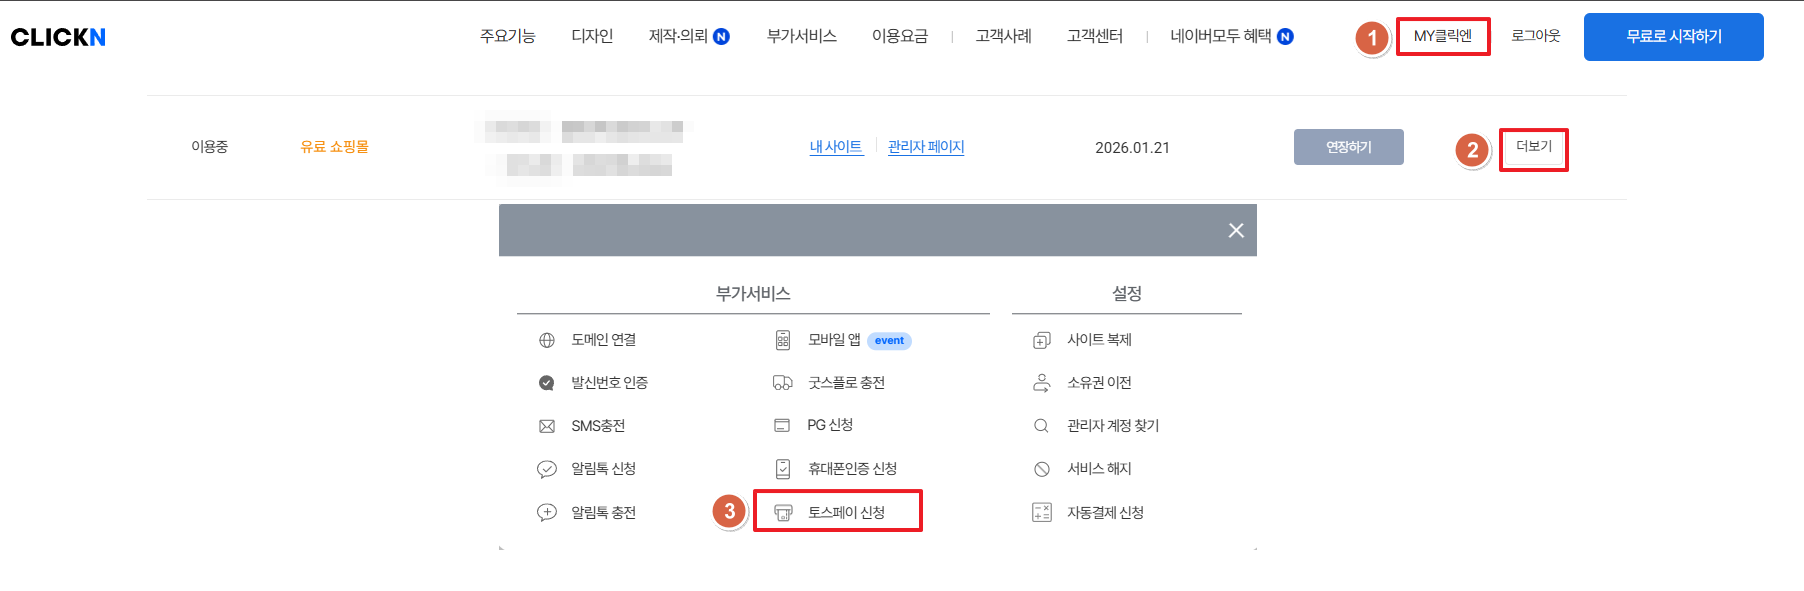Open the MY클릭엔 menu
The height and width of the screenshot is (591, 1804).
click(1442, 36)
